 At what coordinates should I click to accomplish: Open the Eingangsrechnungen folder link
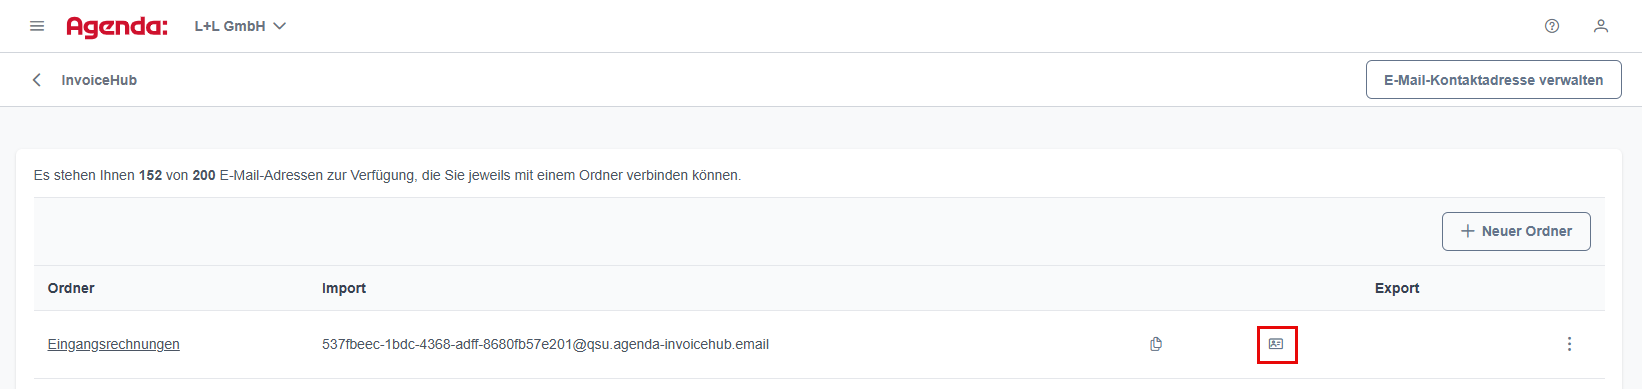114,344
